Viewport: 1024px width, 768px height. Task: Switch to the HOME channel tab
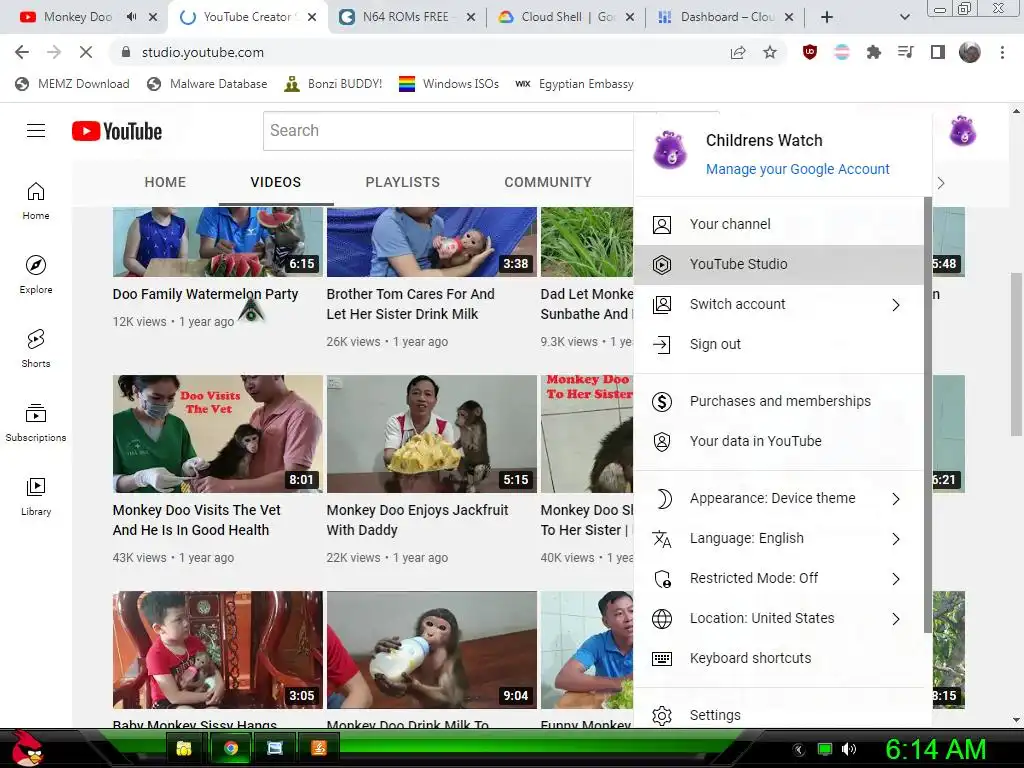pyautogui.click(x=165, y=182)
